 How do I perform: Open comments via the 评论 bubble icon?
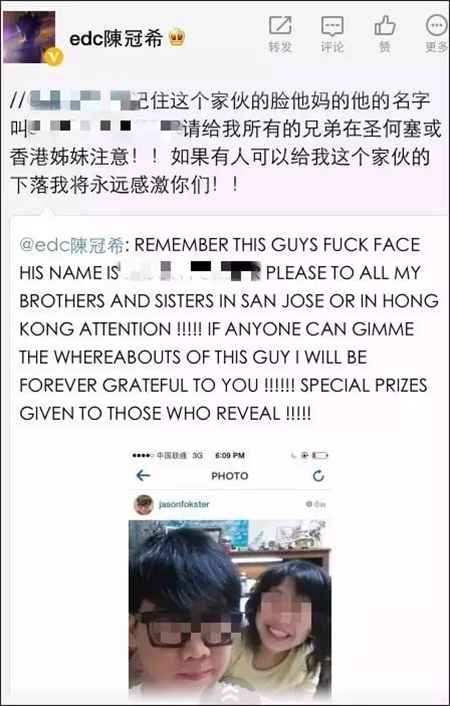pyautogui.click(x=332, y=26)
